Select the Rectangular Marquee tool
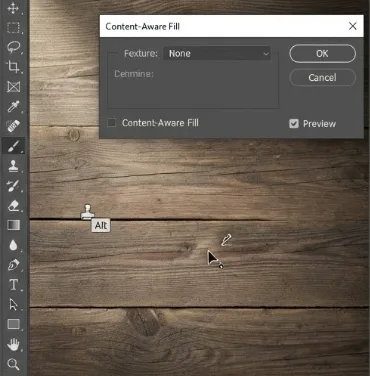This screenshot has width=370, height=376. 13,28
